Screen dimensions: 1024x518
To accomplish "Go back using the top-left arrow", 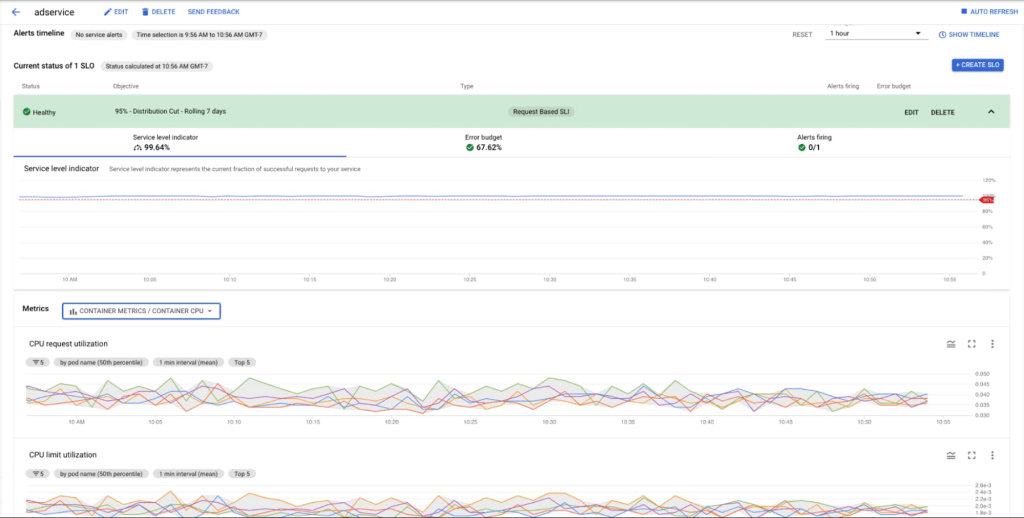I will pyautogui.click(x=15, y=12).
